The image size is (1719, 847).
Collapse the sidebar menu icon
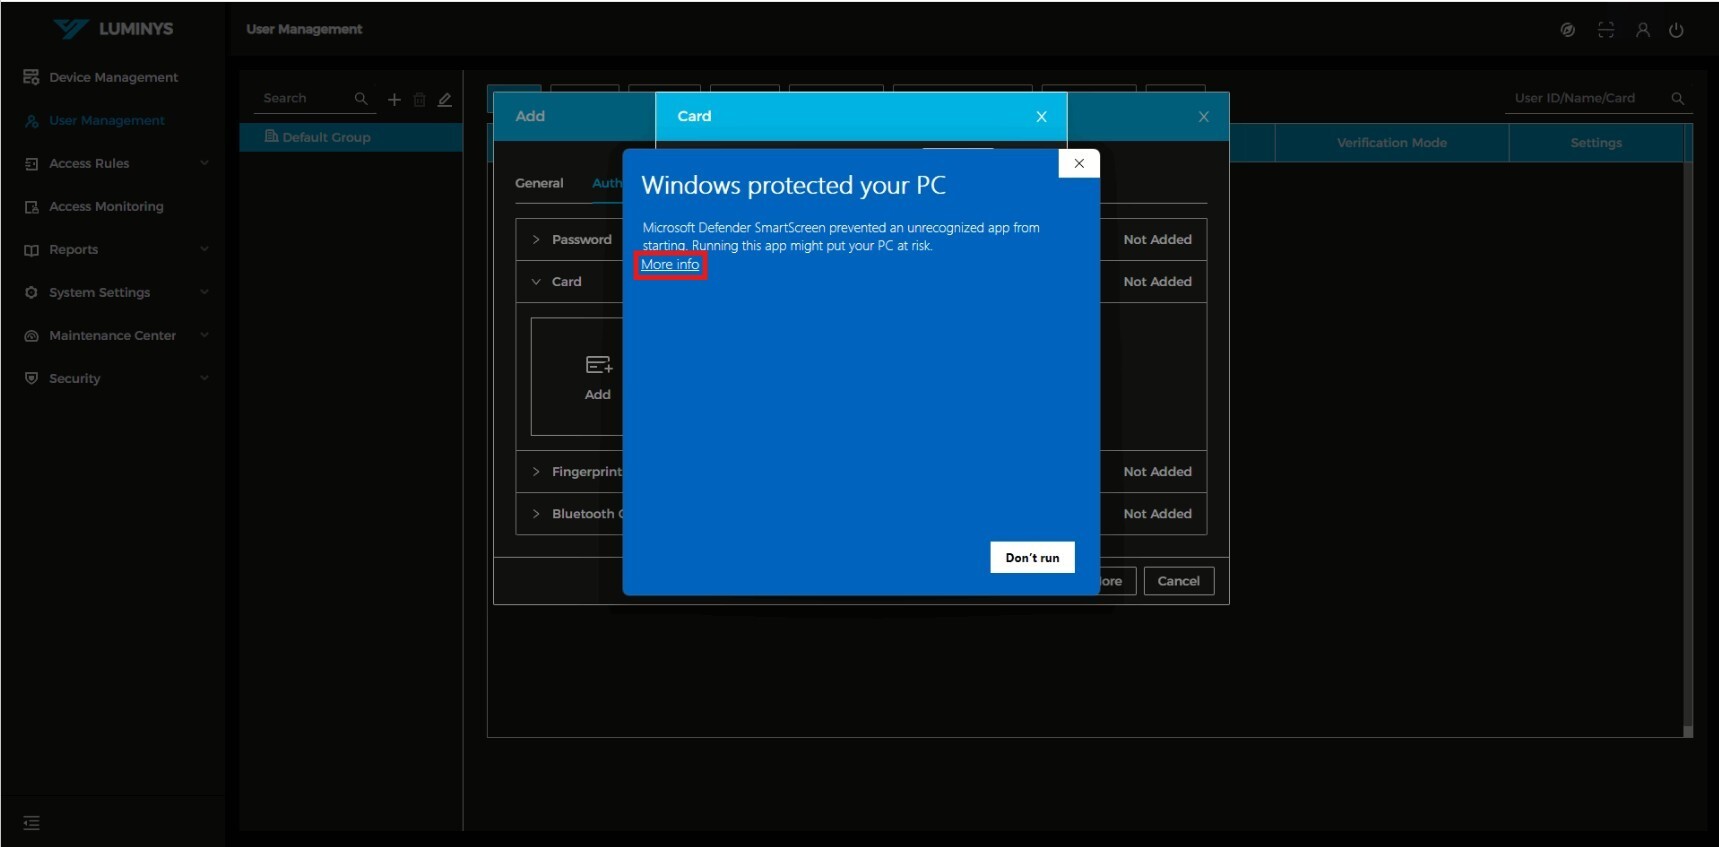32,823
